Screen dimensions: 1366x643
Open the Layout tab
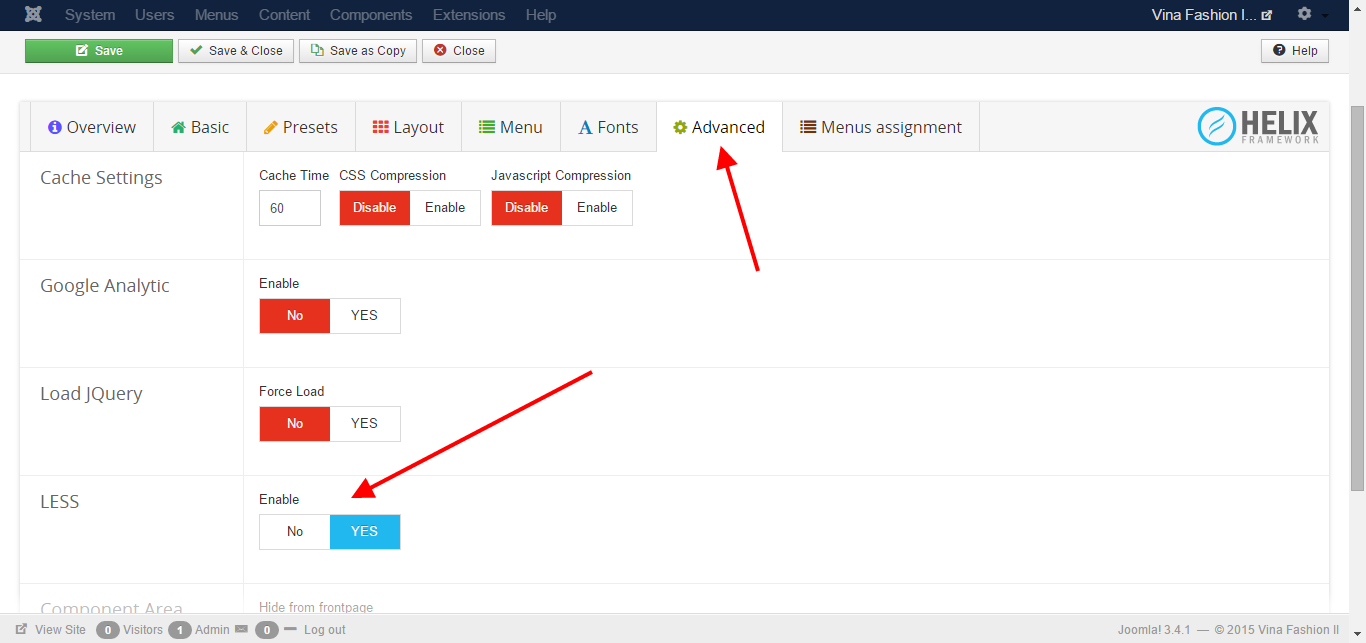pyautogui.click(x=408, y=127)
